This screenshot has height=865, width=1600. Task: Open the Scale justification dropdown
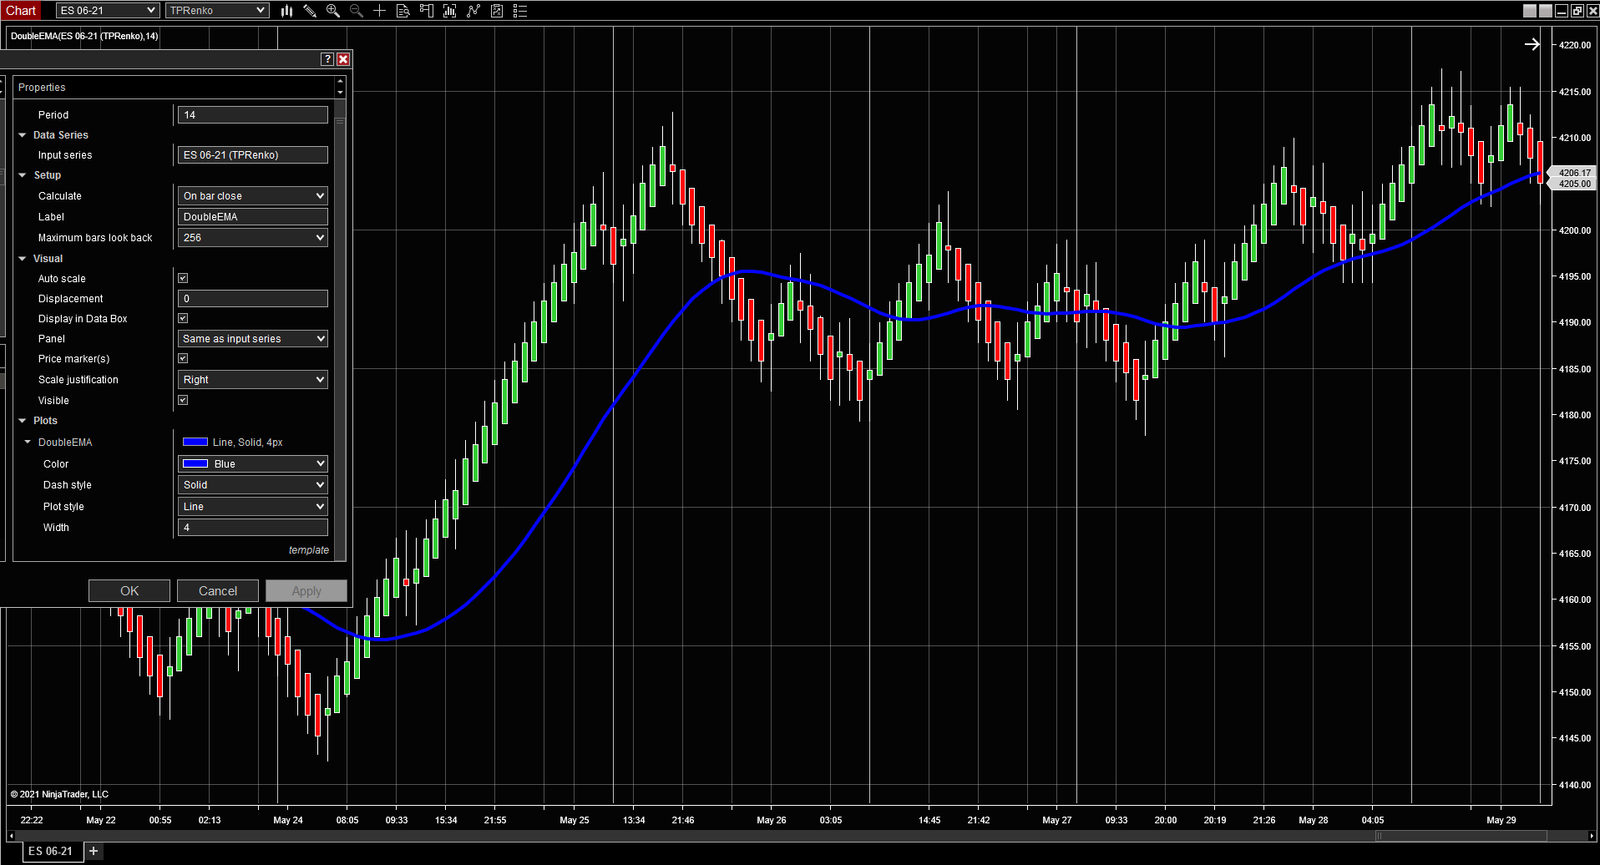253,380
